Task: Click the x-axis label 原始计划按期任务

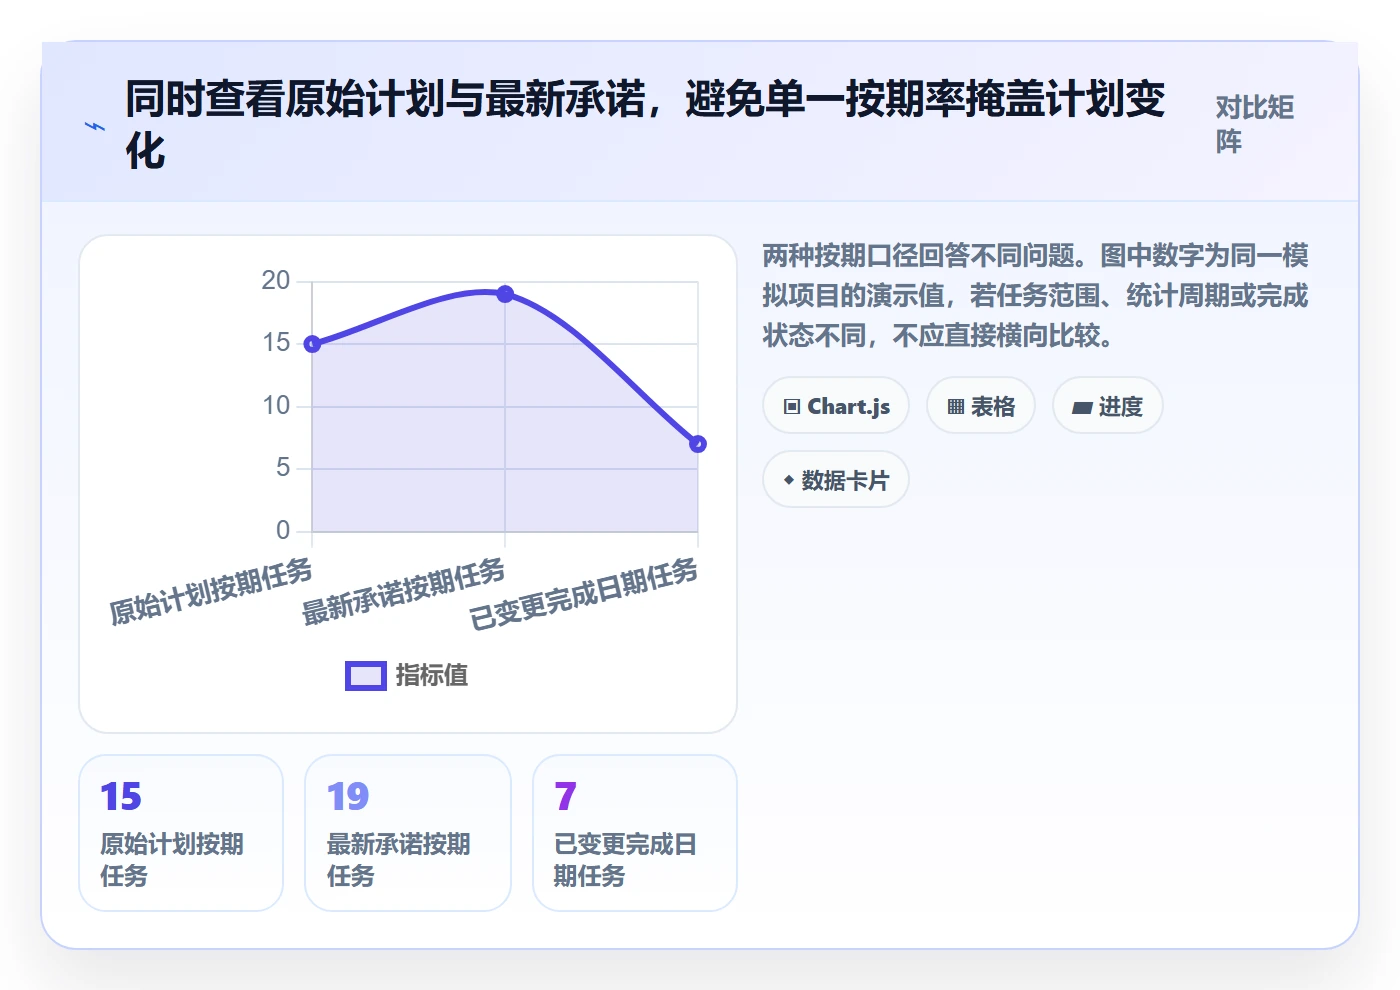Action: pyautogui.click(x=211, y=591)
